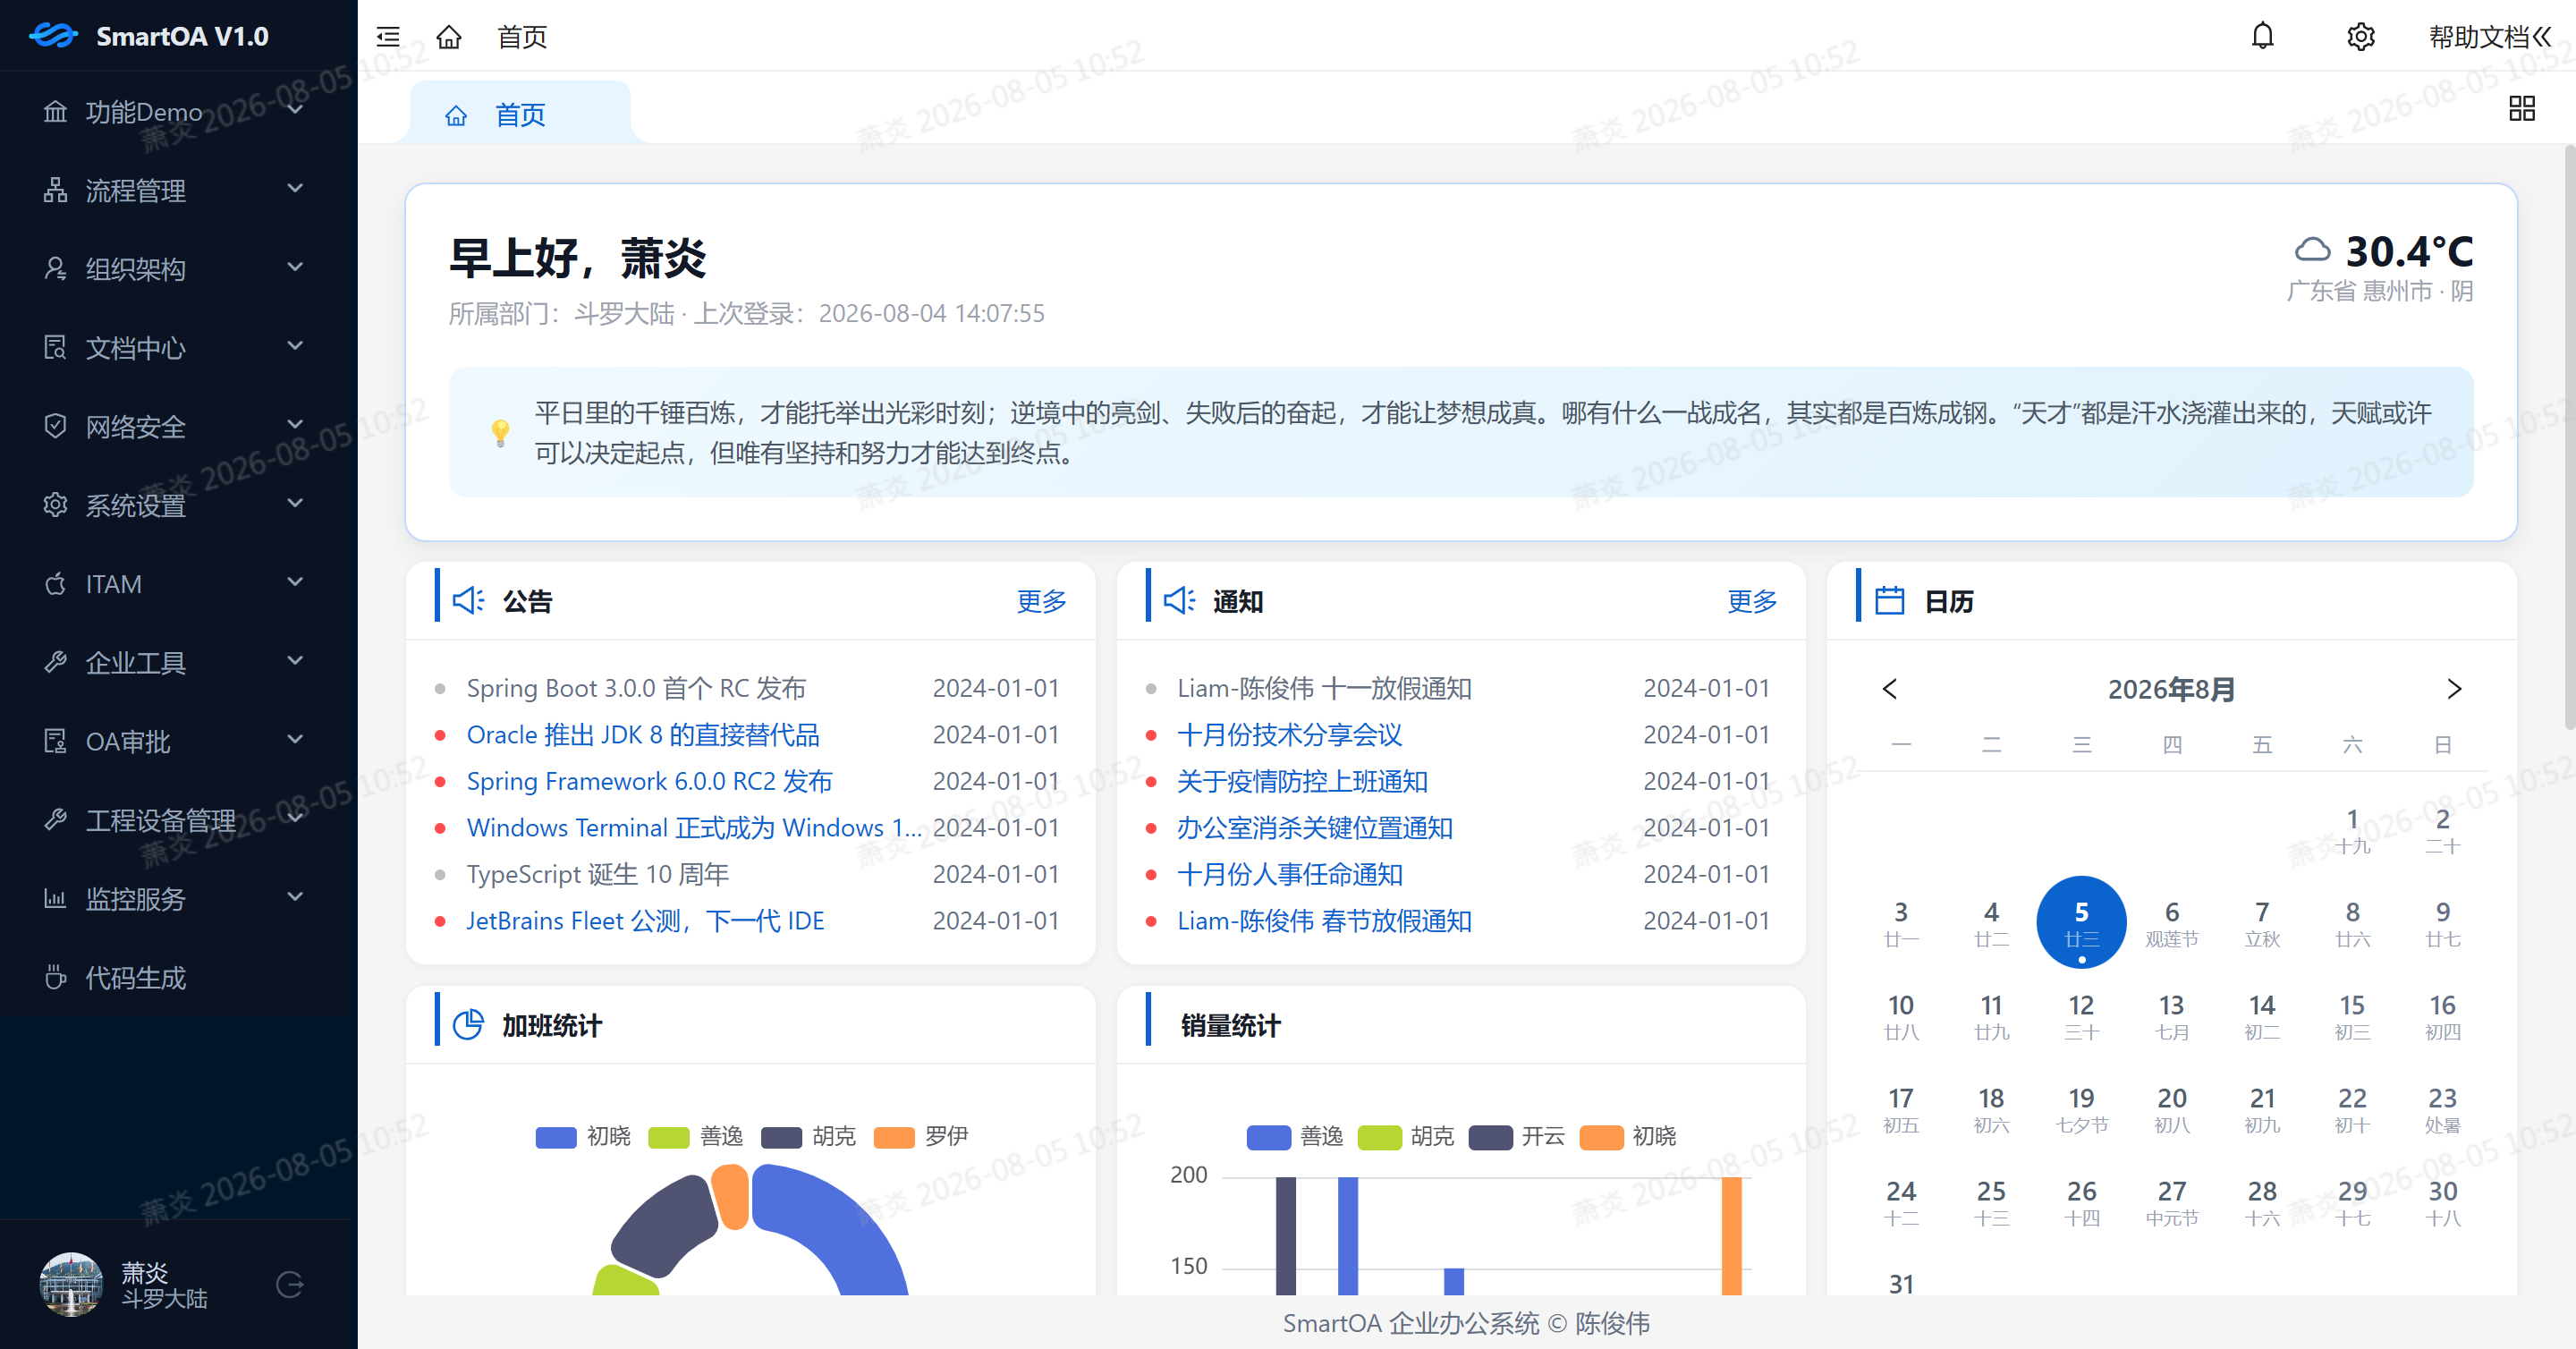2576x1349 pixels.
Task: Click the SmartOA logo icon
Action: (54, 36)
